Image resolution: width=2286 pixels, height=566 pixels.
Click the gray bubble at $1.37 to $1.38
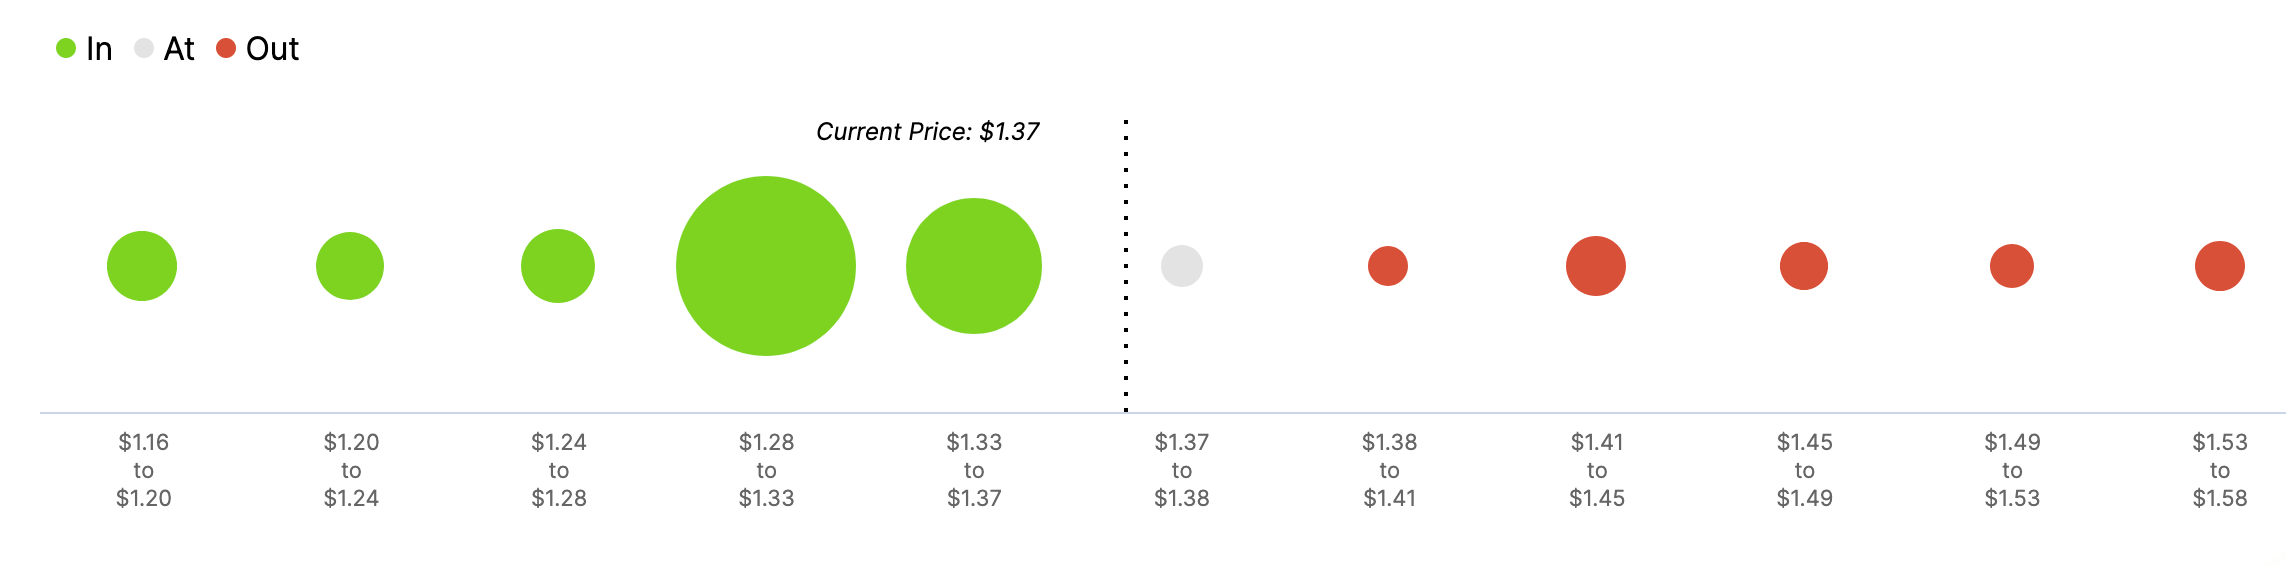pos(1182,266)
